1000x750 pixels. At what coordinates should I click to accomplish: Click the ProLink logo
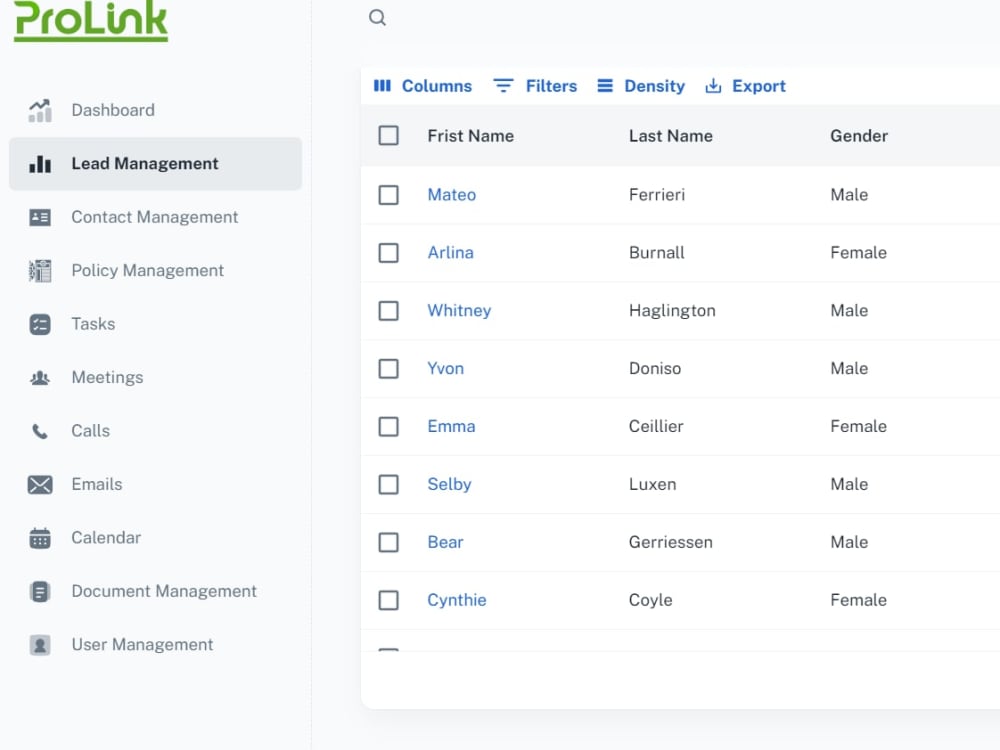pyautogui.click(x=91, y=20)
